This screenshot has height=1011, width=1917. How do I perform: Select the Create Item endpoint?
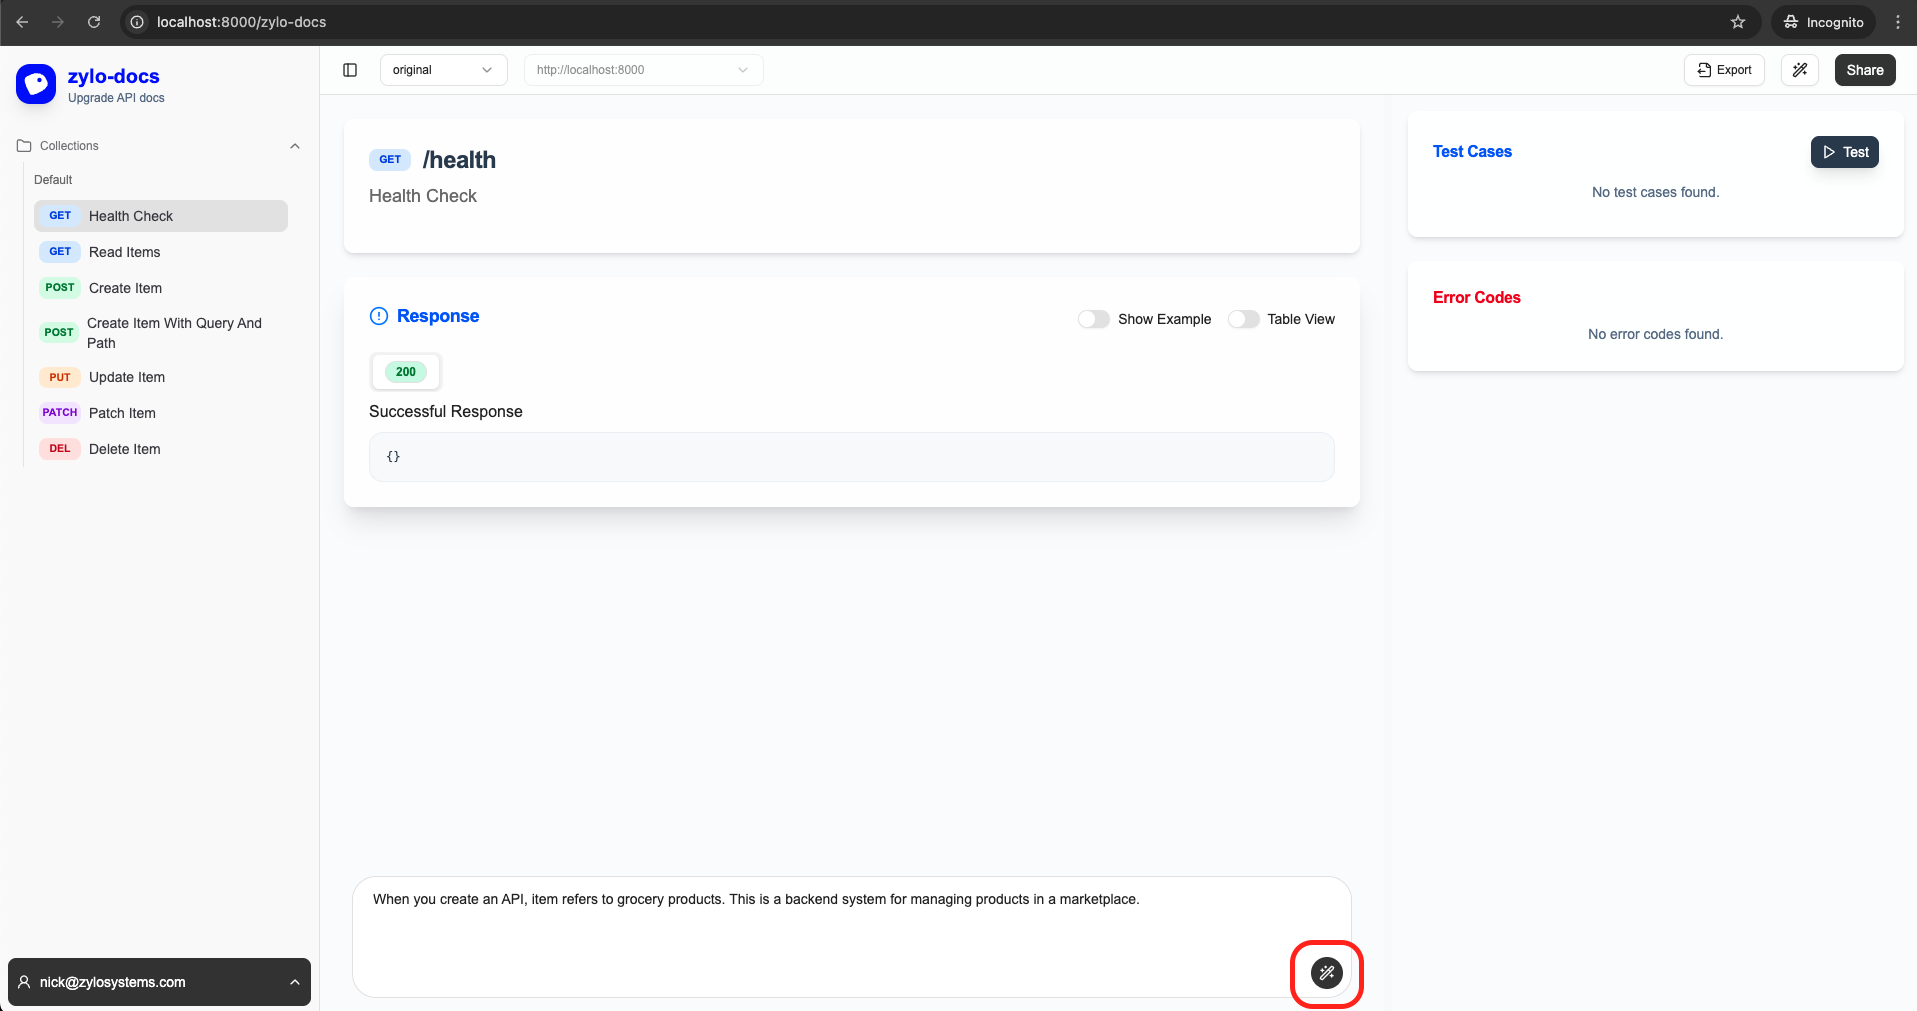click(x=161, y=288)
